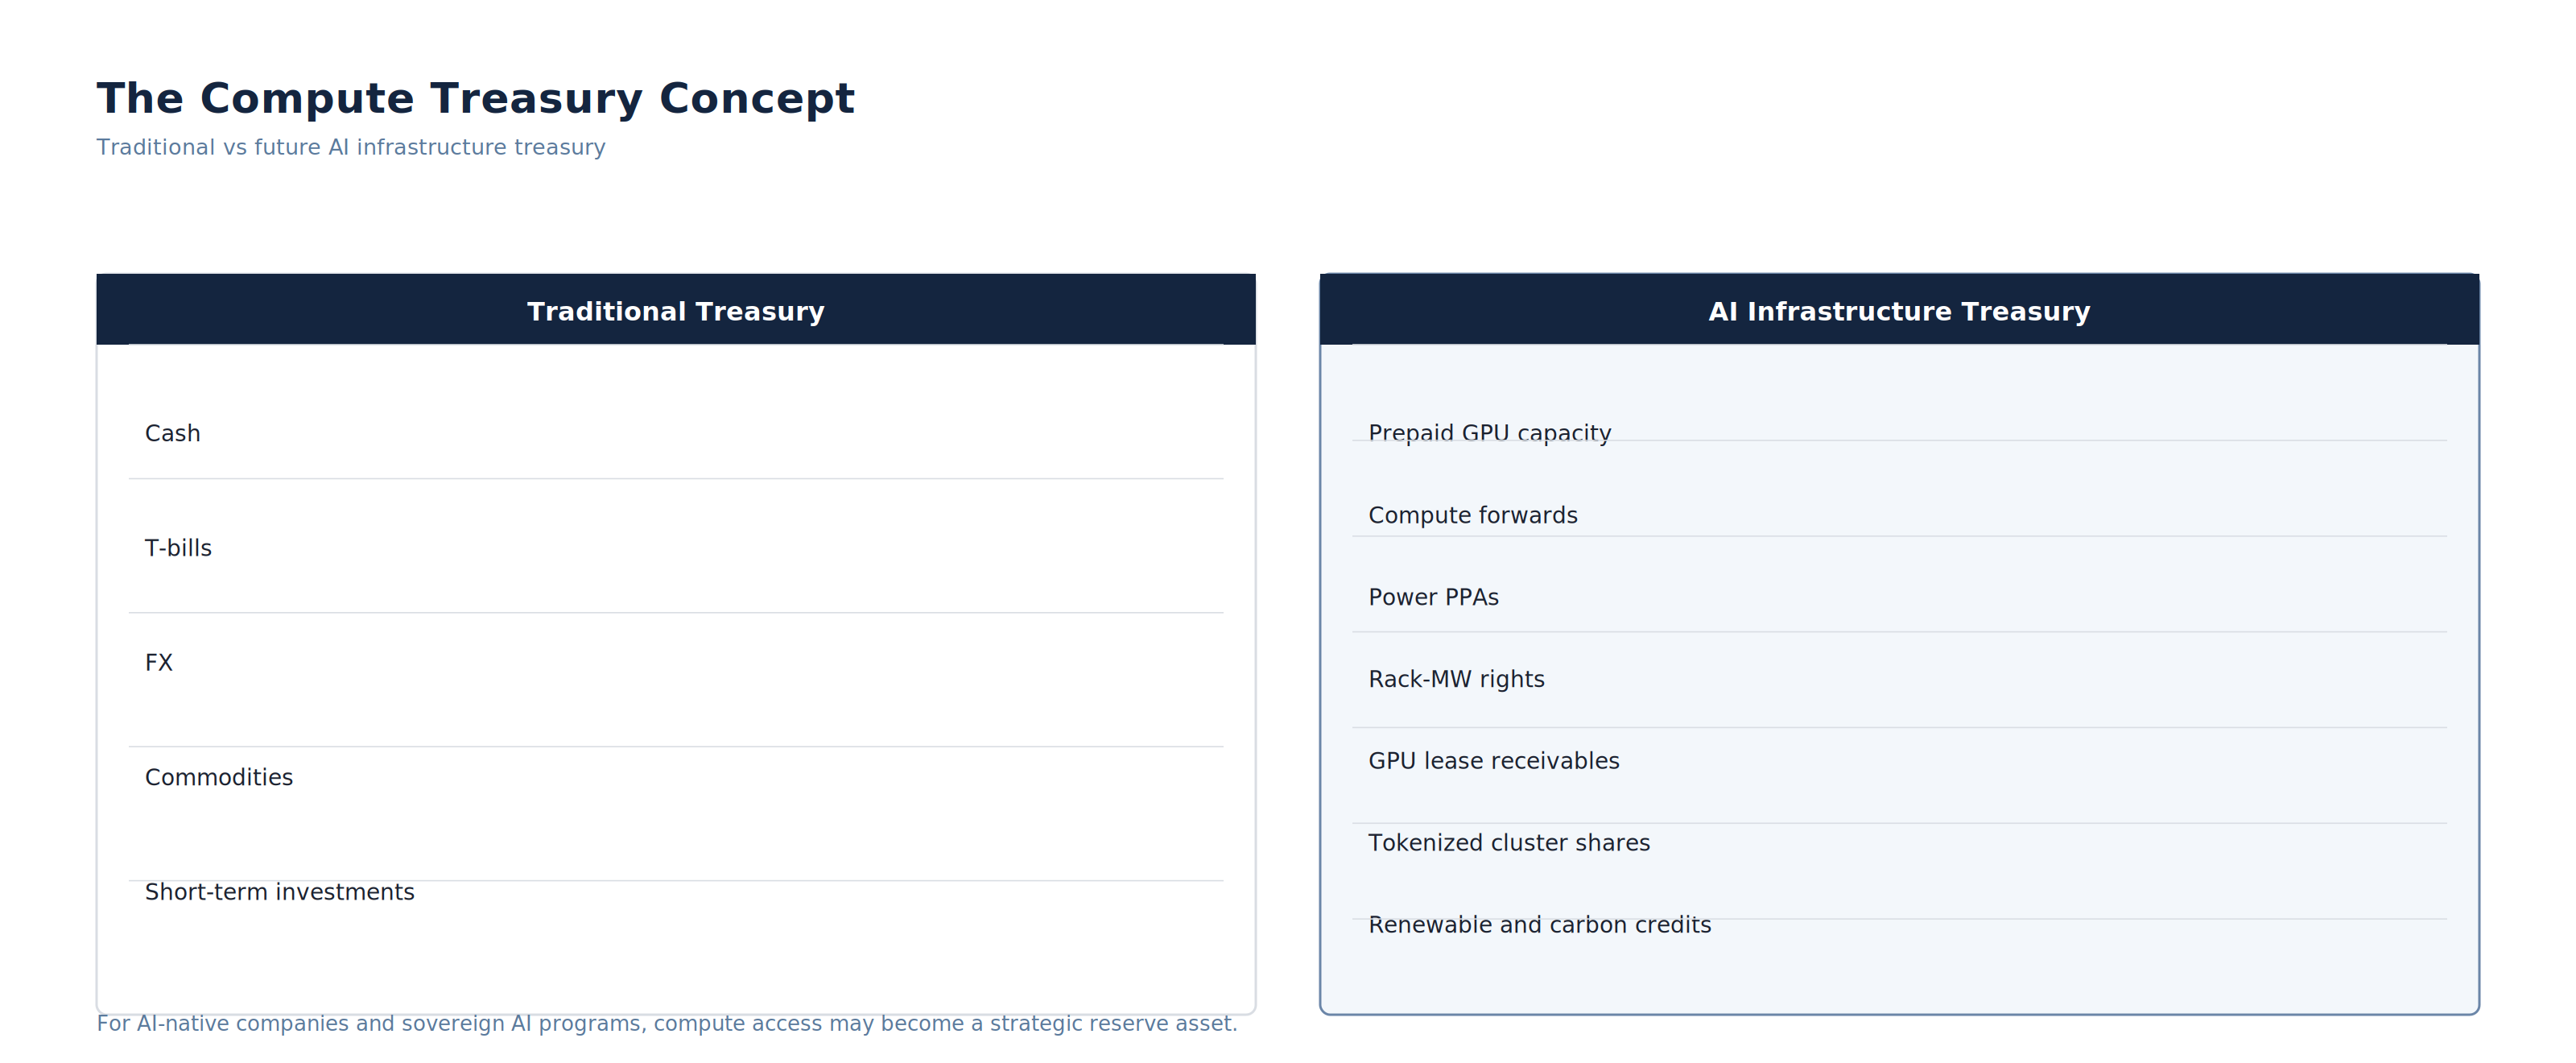This screenshot has width=2576, height=1063.
Task: Click the footnote about strategic reserve asset
Action: (x=667, y=1023)
